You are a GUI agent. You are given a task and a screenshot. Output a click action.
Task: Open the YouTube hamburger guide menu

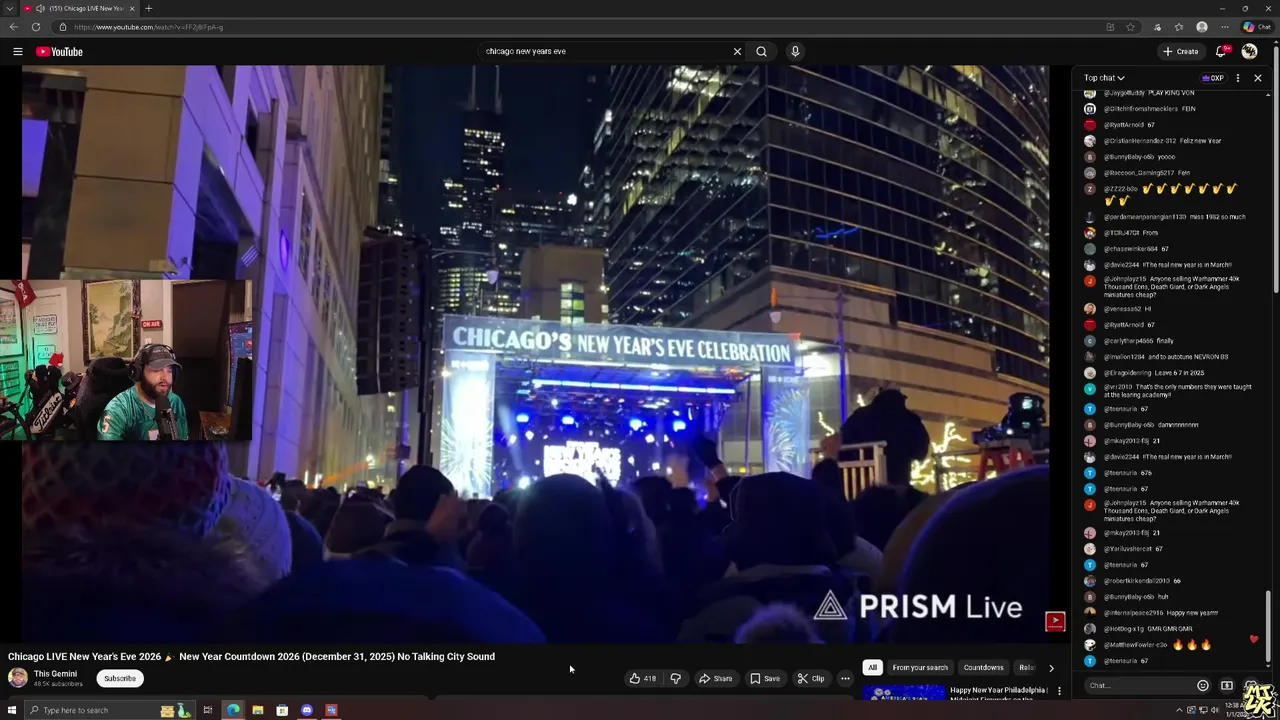17,51
